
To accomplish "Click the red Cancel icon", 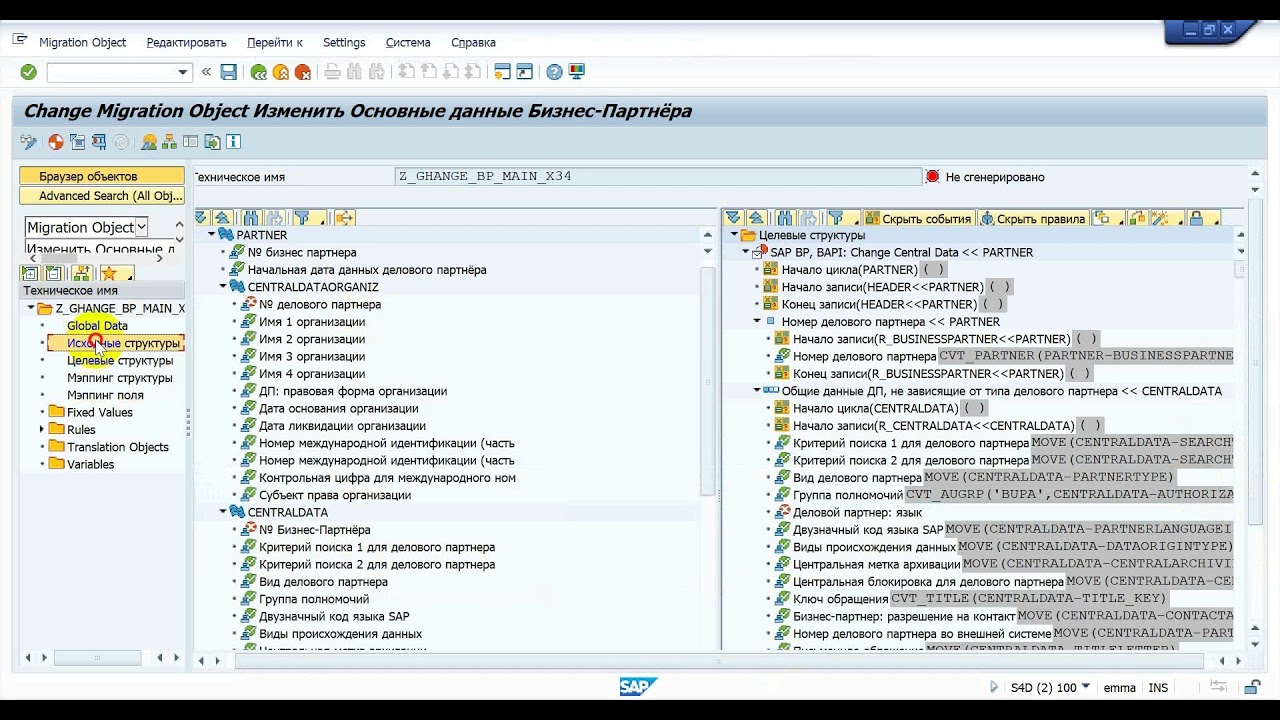I will pyautogui.click(x=303, y=72).
